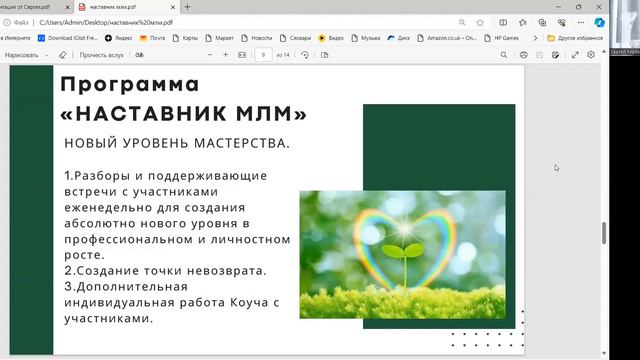
Task: Open a new browser tab
Action: 188,7
